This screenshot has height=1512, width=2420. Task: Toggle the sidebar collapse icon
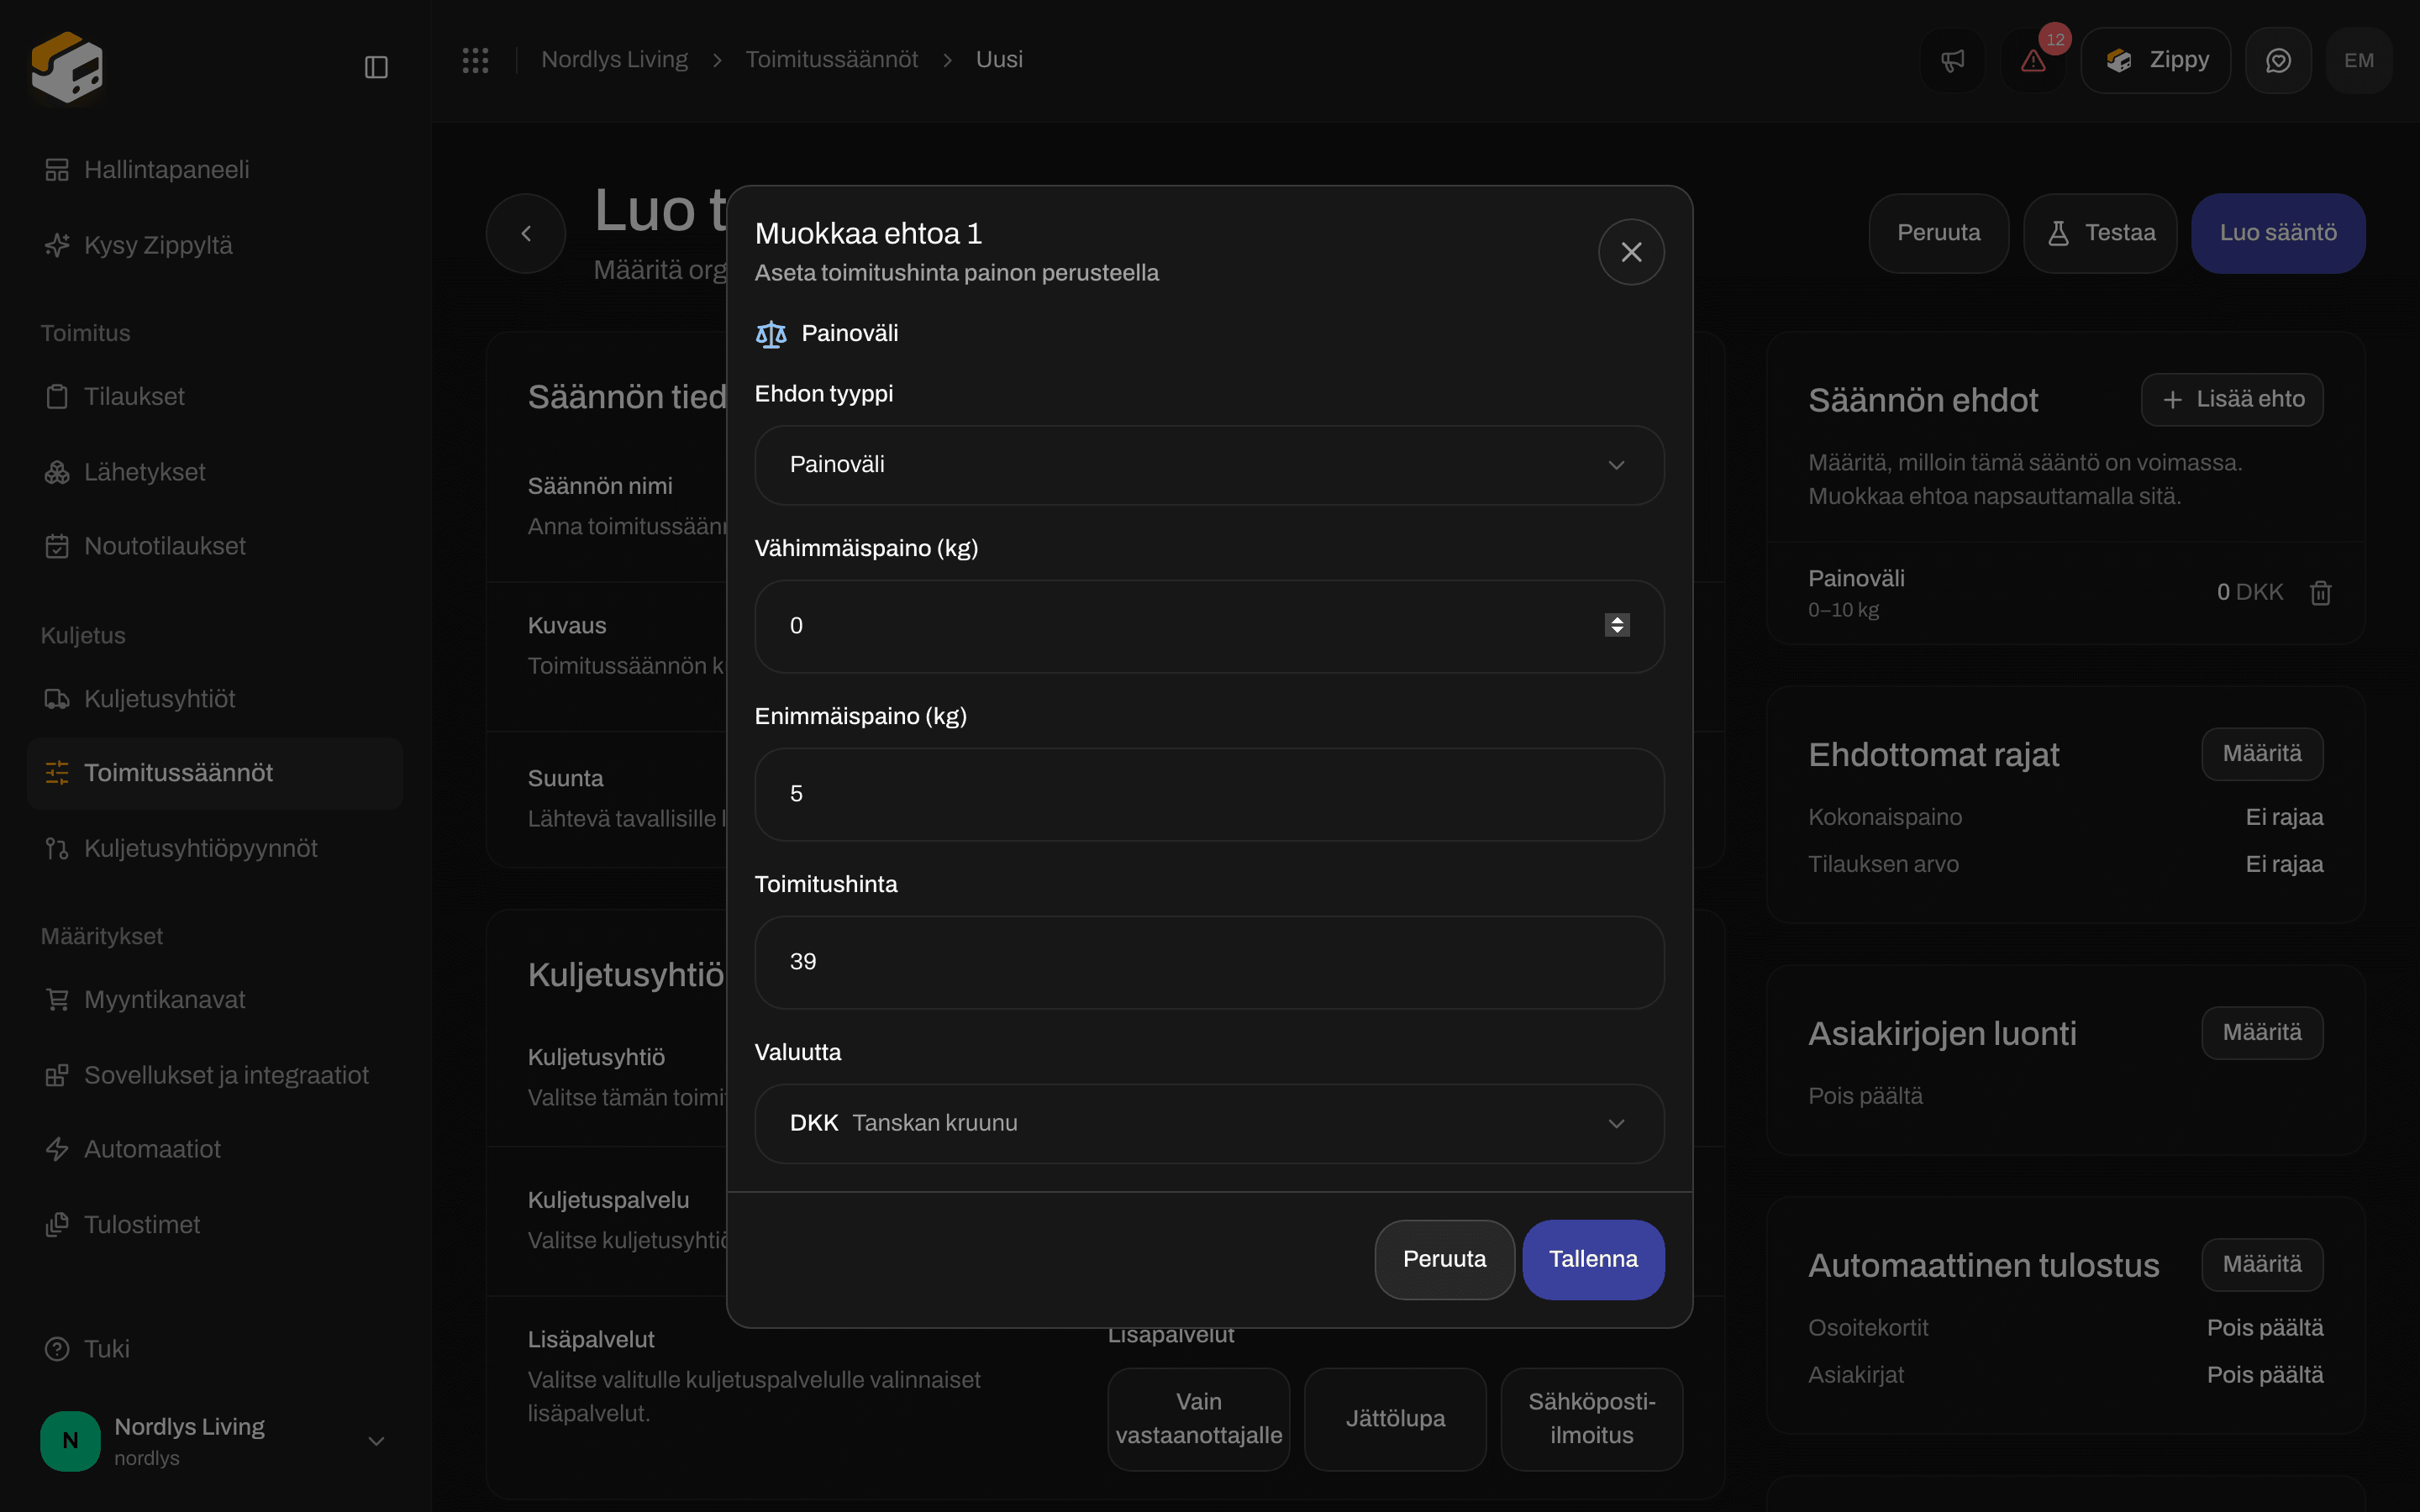(376, 67)
